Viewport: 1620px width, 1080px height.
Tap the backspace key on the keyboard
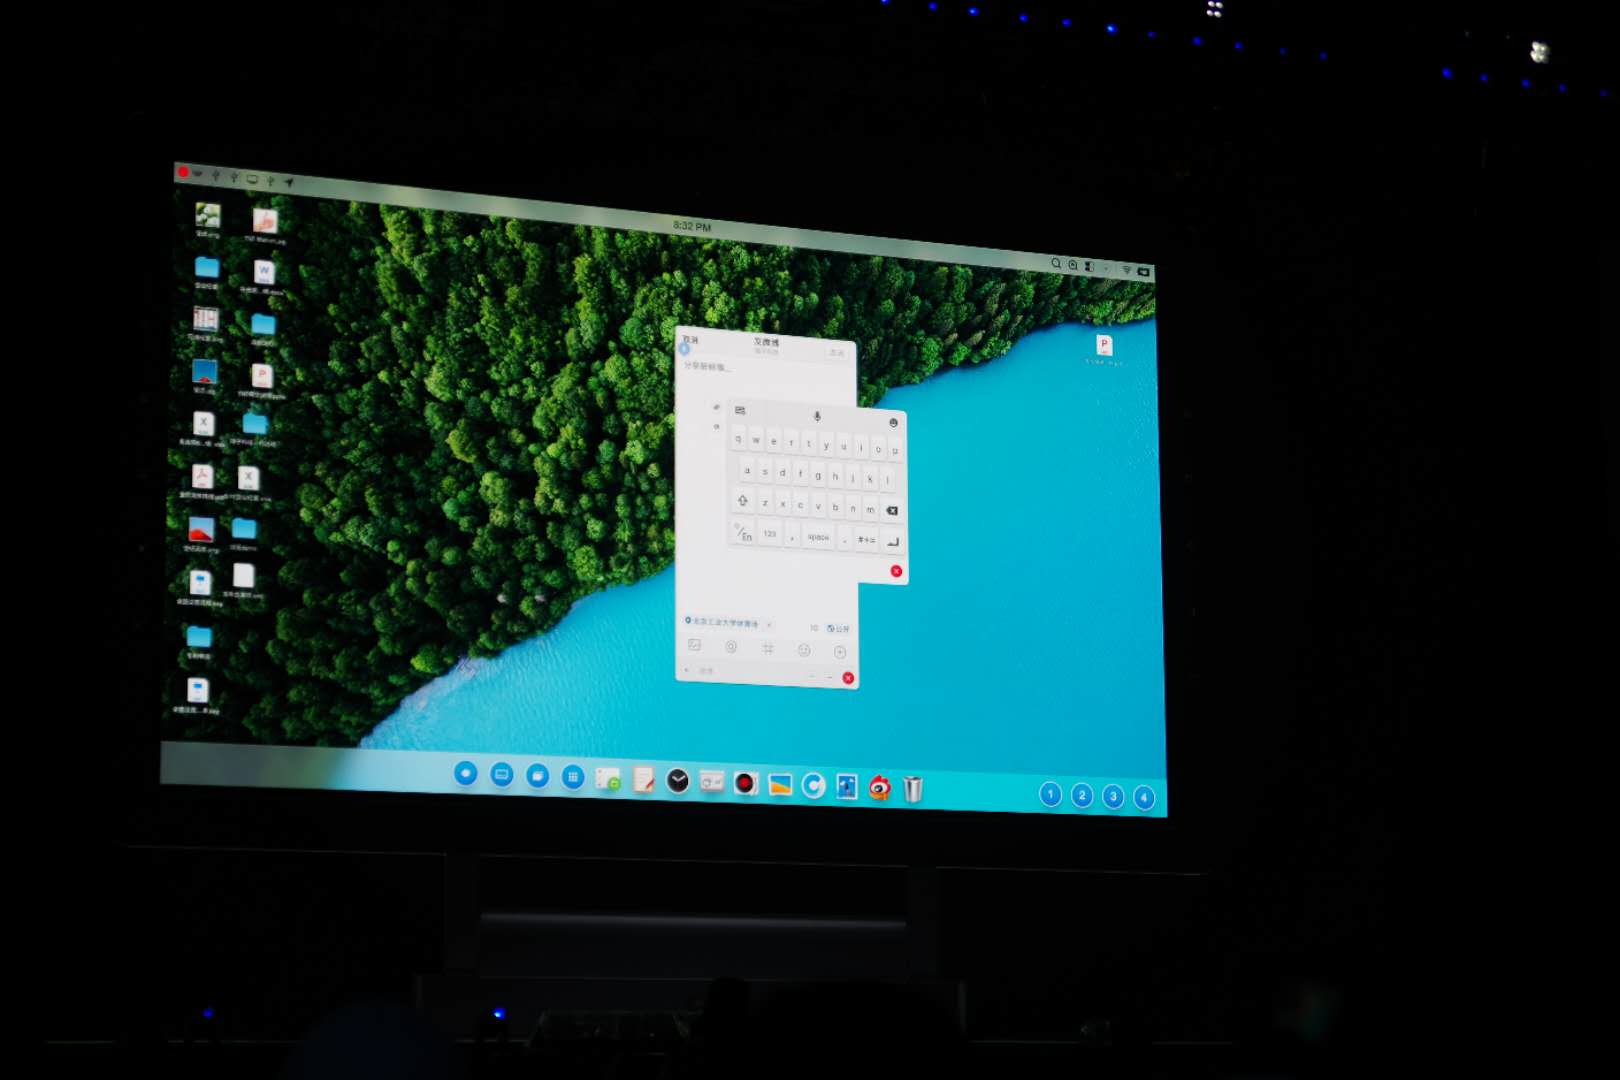(891, 510)
